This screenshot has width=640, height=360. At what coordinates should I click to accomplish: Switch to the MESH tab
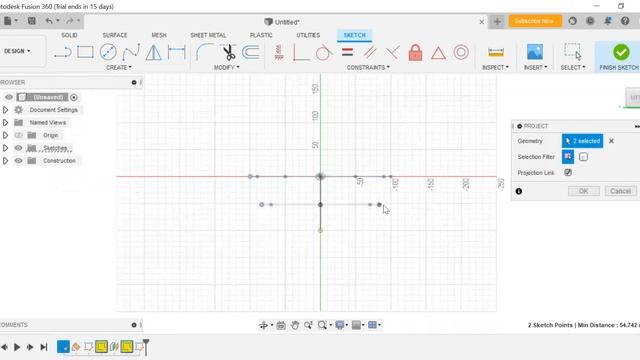159,35
